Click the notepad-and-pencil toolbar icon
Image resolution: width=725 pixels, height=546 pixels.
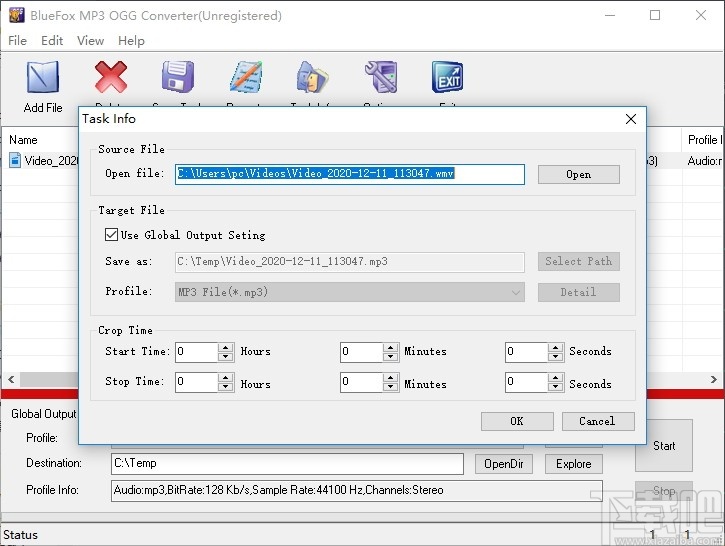pyautogui.click(x=246, y=77)
